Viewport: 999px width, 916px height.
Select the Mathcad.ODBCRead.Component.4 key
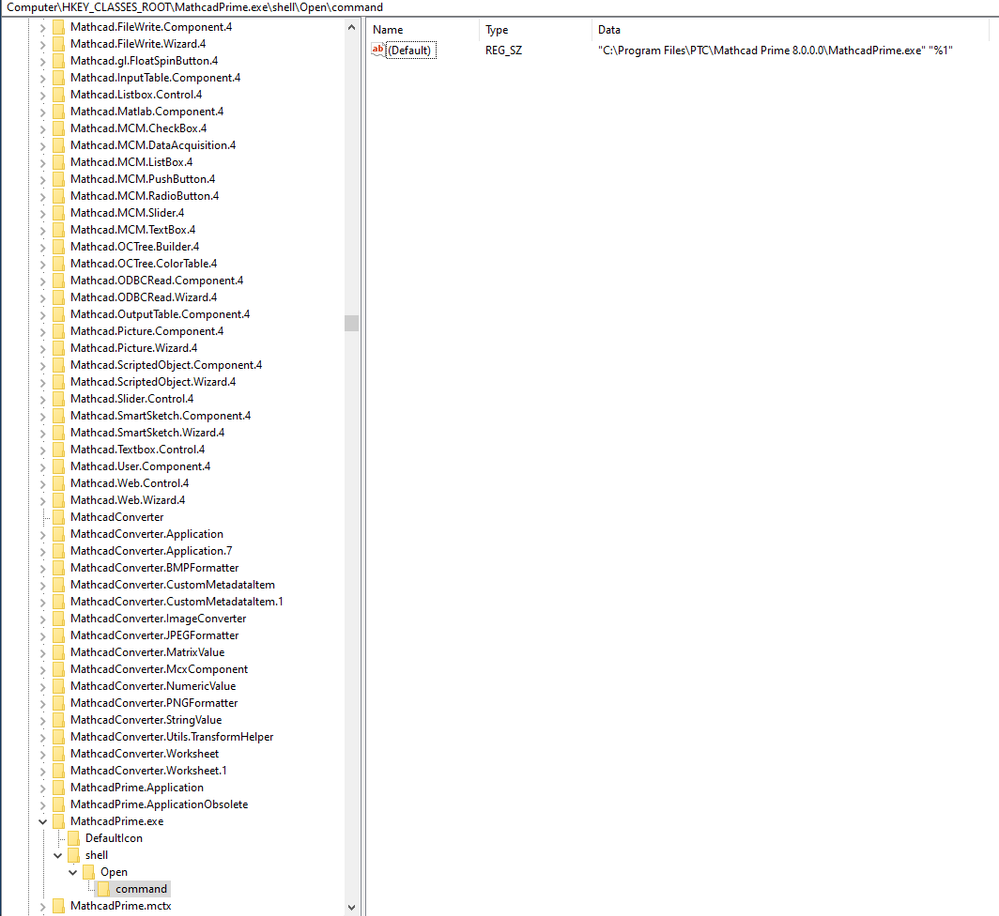(157, 280)
